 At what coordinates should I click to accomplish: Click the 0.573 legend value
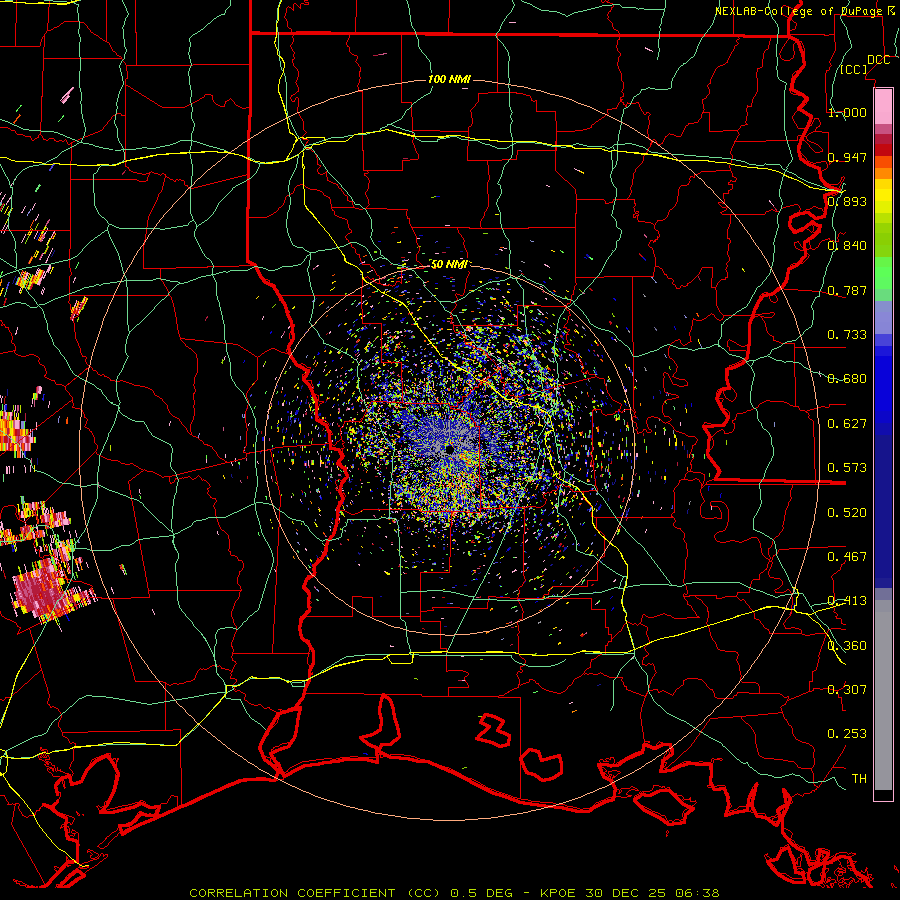[x=847, y=468]
